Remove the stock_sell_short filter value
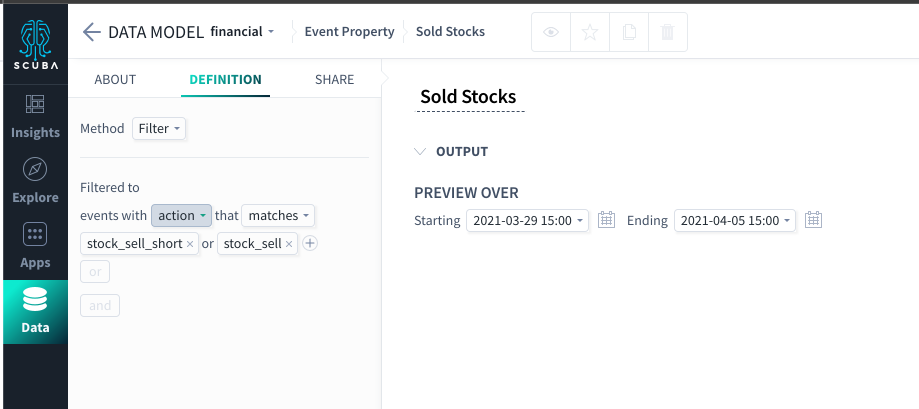919x409 pixels. tap(190, 244)
